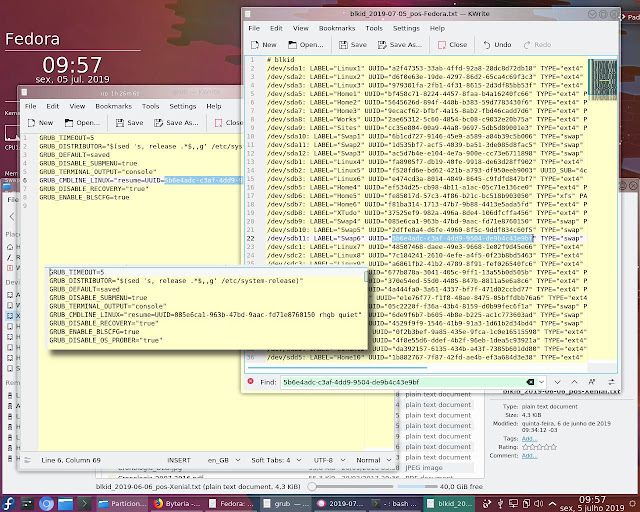Click Save in blkid KWrite toolbar
The image size is (640, 512).
coord(353,45)
